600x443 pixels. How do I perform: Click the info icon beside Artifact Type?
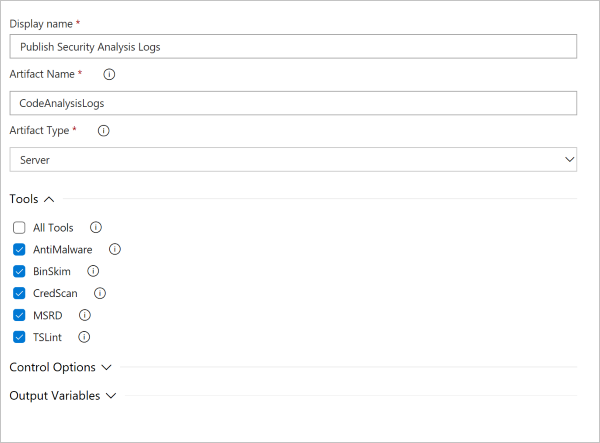click(x=103, y=130)
